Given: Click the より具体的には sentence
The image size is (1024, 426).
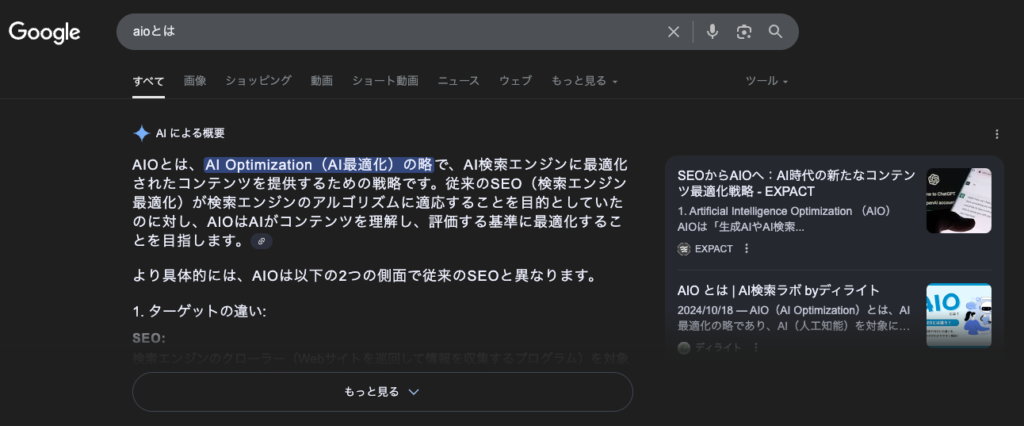Looking at the screenshot, I should pyautogui.click(x=364, y=276).
